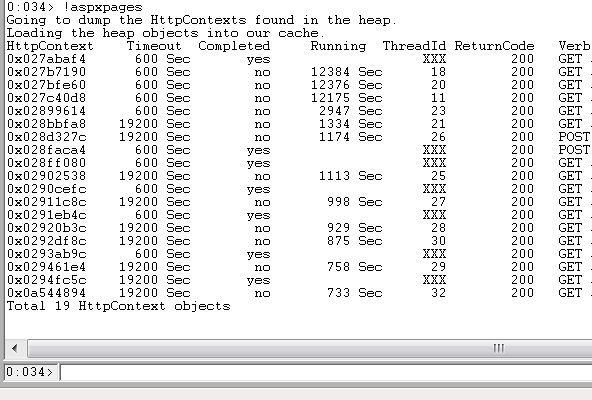Viewport: 592px width, 400px height.
Task: Click HttpContext address 0x028d327c
Action: pyautogui.click(x=46, y=137)
